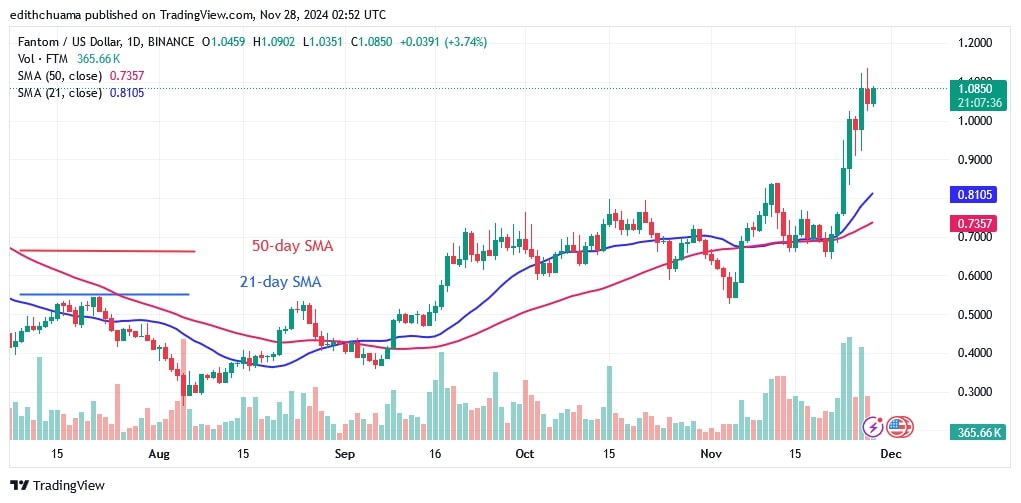Click the BINANCE exchange label
Viewport: 1021px width, 503px height.
tap(170, 42)
